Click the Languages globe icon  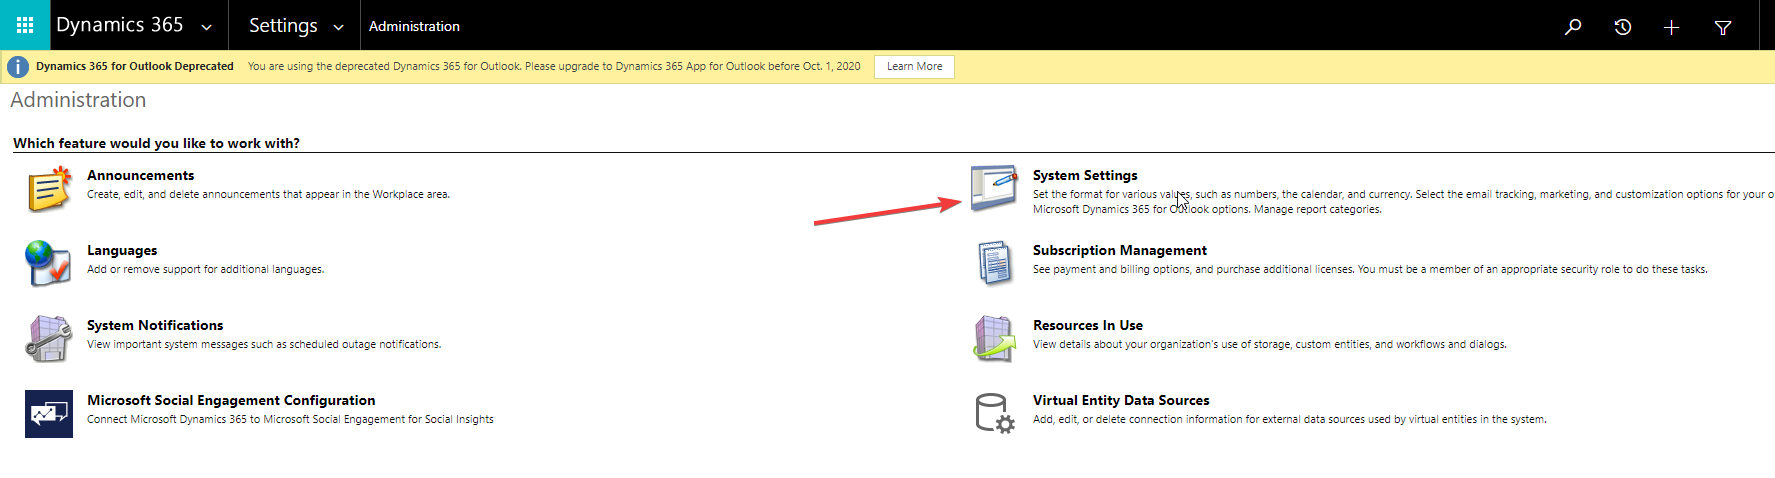(x=49, y=264)
